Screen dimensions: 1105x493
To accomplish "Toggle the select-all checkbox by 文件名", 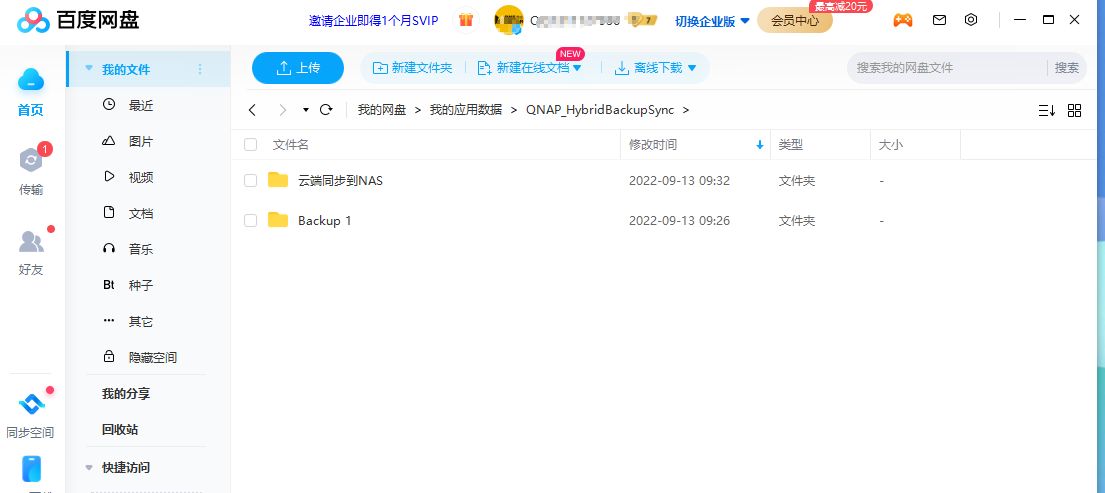I will (x=250, y=145).
